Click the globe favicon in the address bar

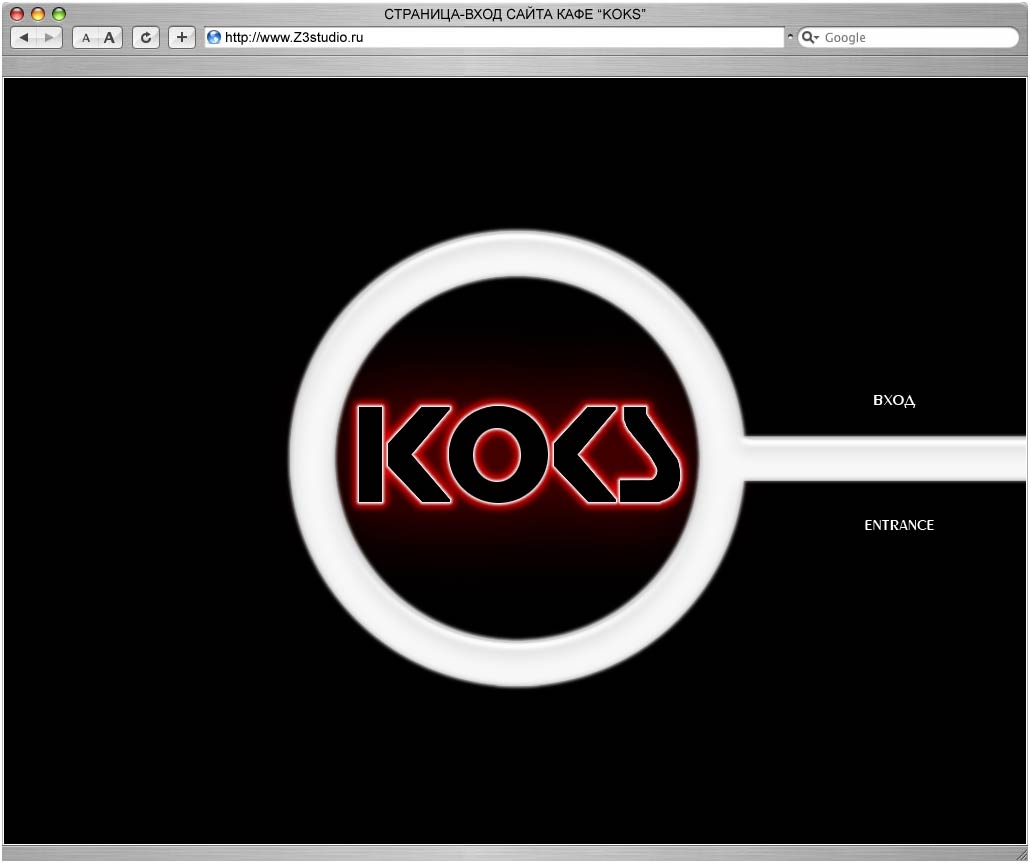point(212,37)
